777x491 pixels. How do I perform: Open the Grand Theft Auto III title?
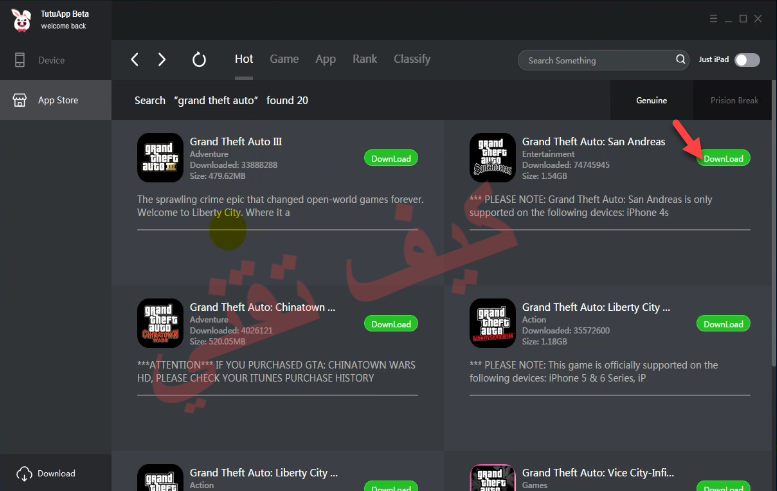235,142
